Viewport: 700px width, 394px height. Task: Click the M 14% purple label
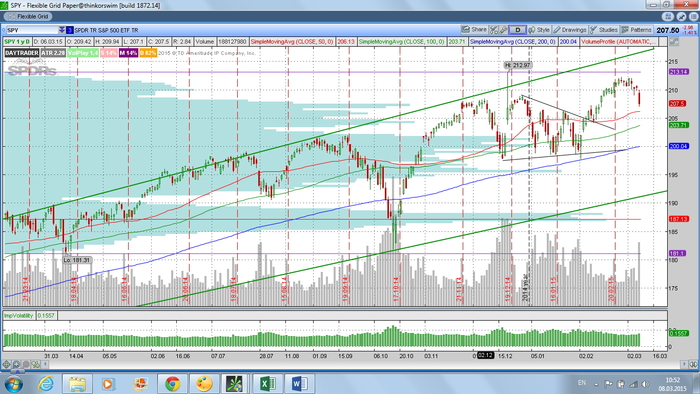pyautogui.click(x=128, y=53)
